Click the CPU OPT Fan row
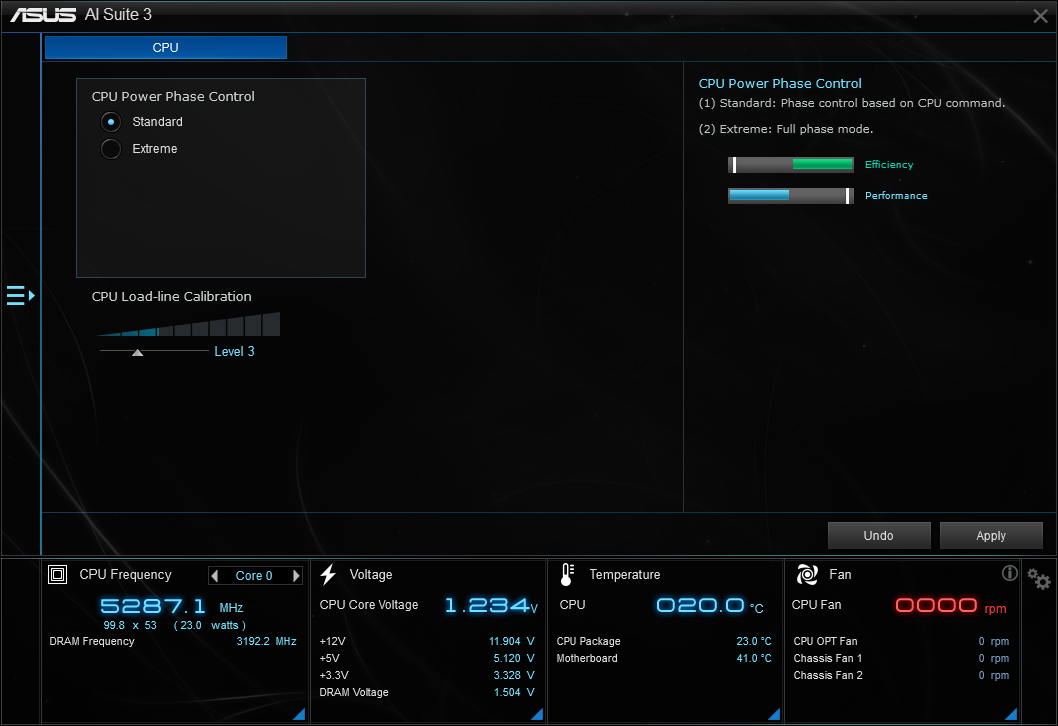Viewport: 1058px width, 726px height. click(x=901, y=641)
